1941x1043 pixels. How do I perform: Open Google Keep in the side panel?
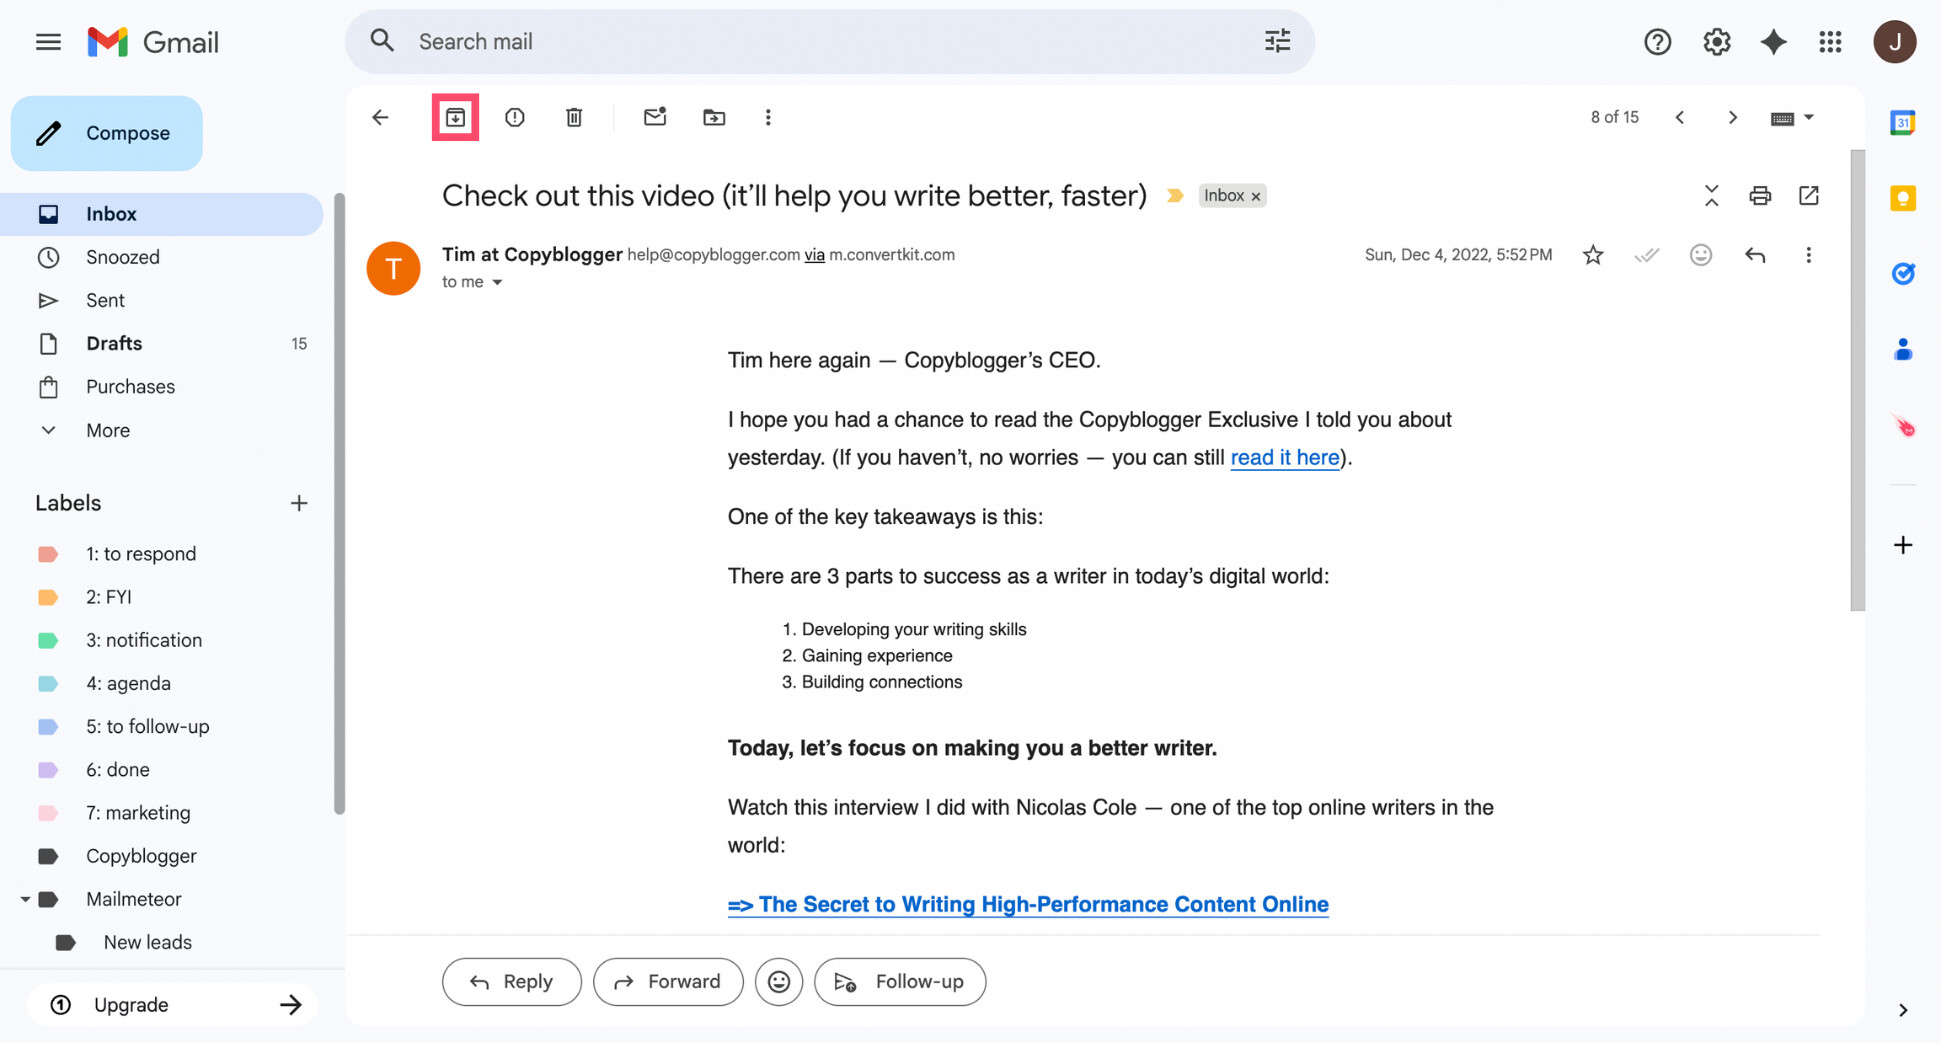[x=1903, y=198]
